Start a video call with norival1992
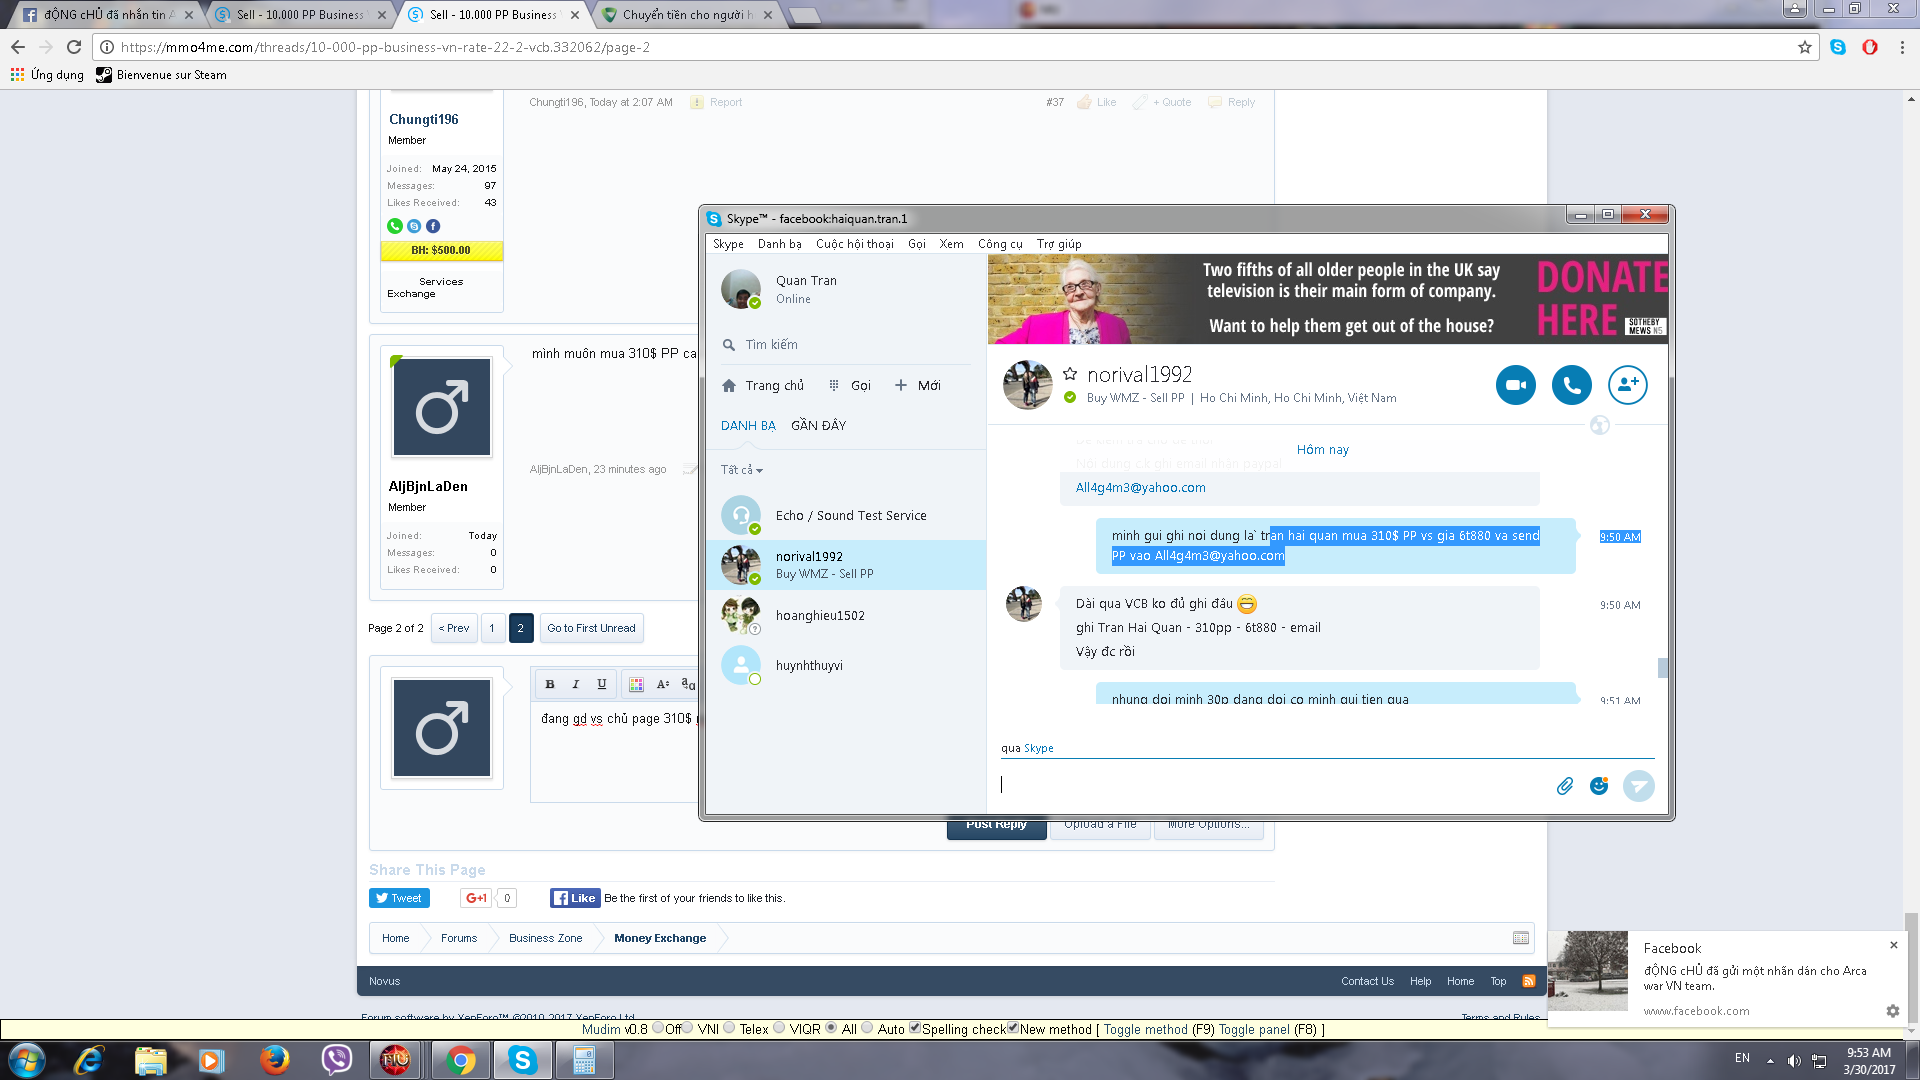Image resolution: width=1920 pixels, height=1080 pixels. click(x=1515, y=385)
